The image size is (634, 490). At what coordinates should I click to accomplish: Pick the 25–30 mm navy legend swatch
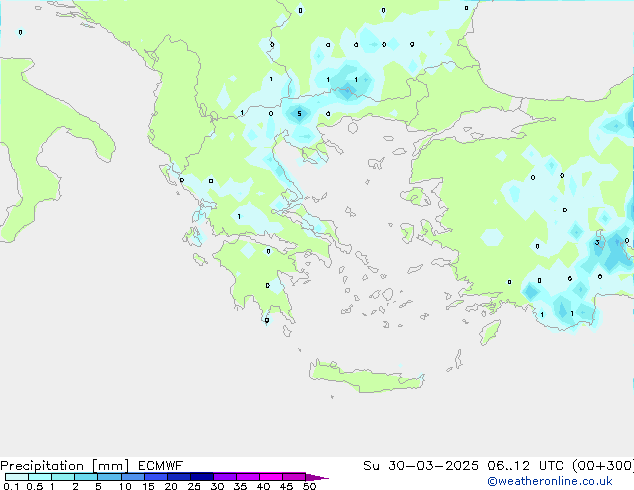202,477
